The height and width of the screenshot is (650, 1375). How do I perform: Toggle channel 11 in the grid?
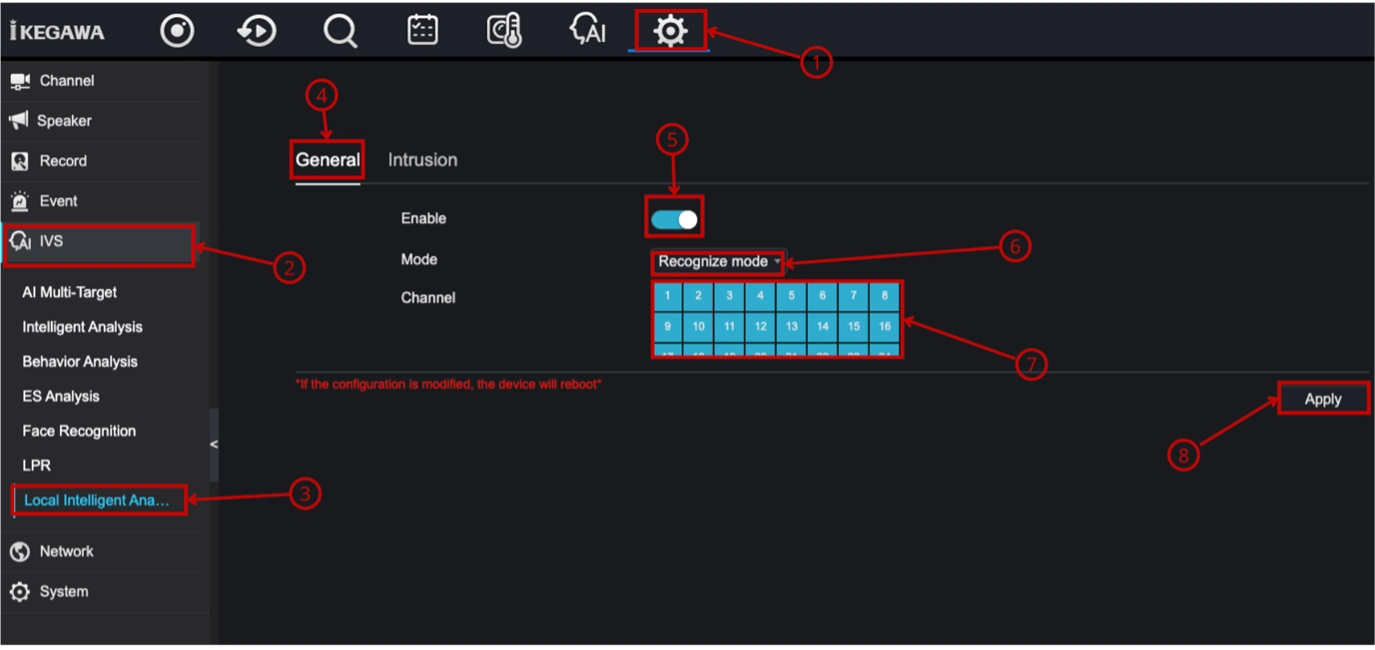click(x=730, y=327)
